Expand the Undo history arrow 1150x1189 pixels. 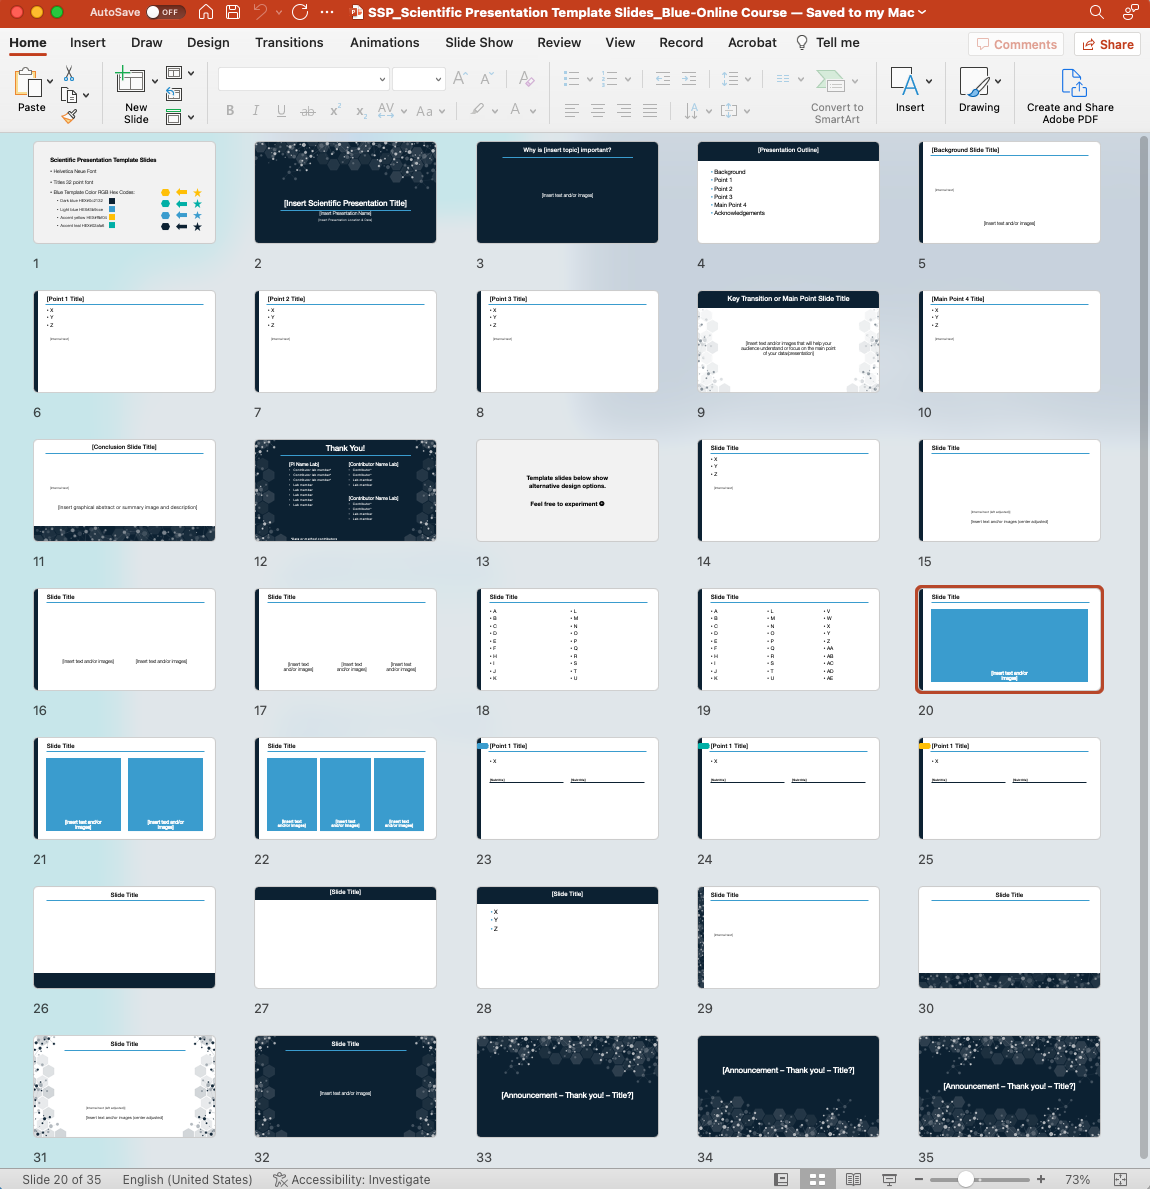pos(279,12)
